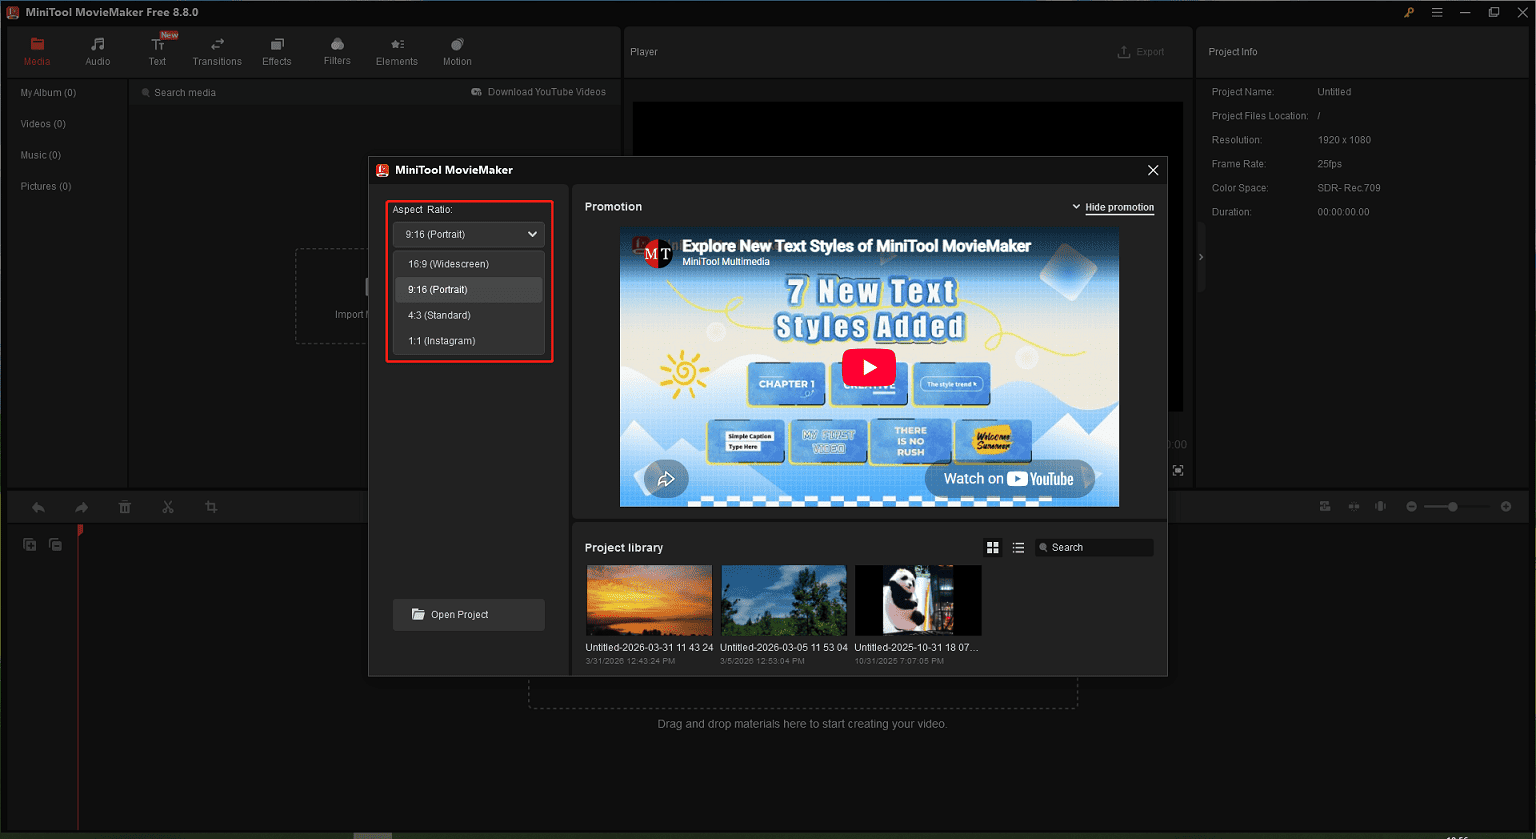Click the timeline zoom slider handle

[x=1453, y=507]
